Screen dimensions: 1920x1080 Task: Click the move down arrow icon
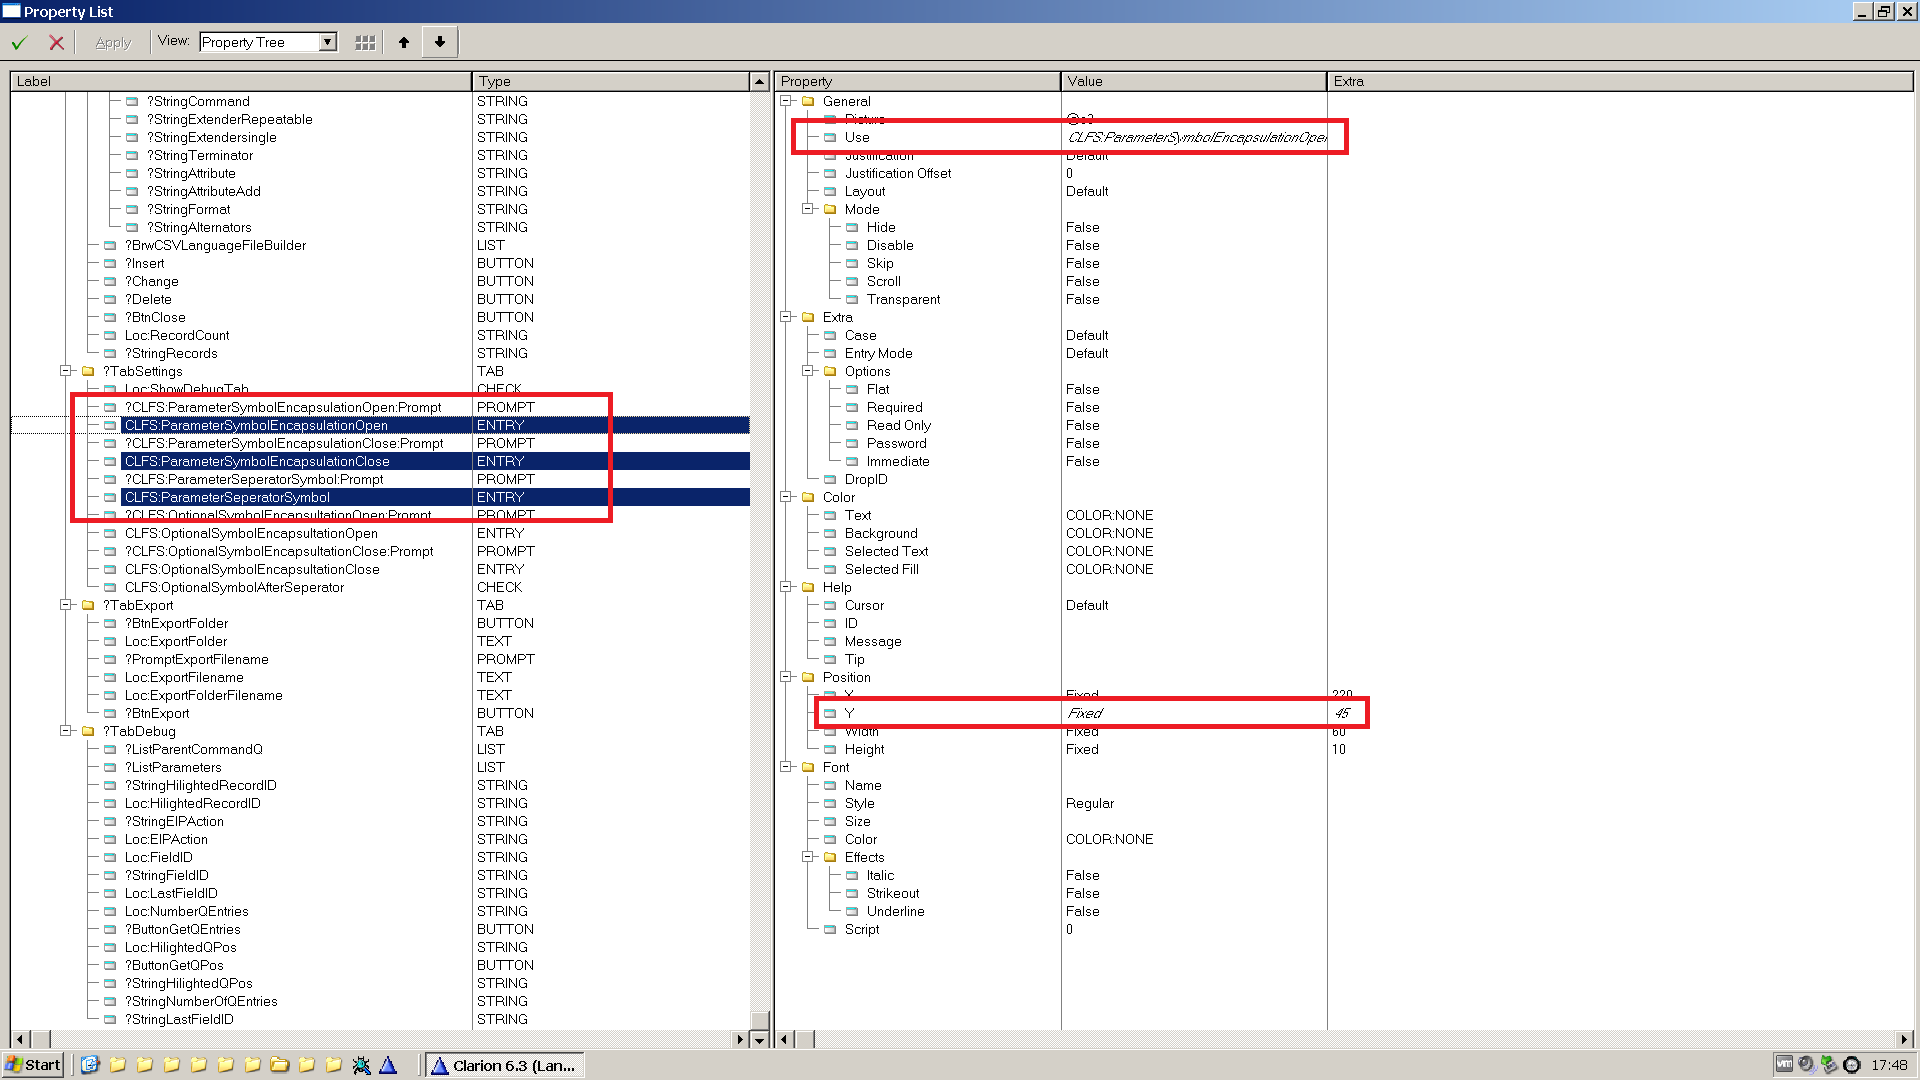point(440,42)
